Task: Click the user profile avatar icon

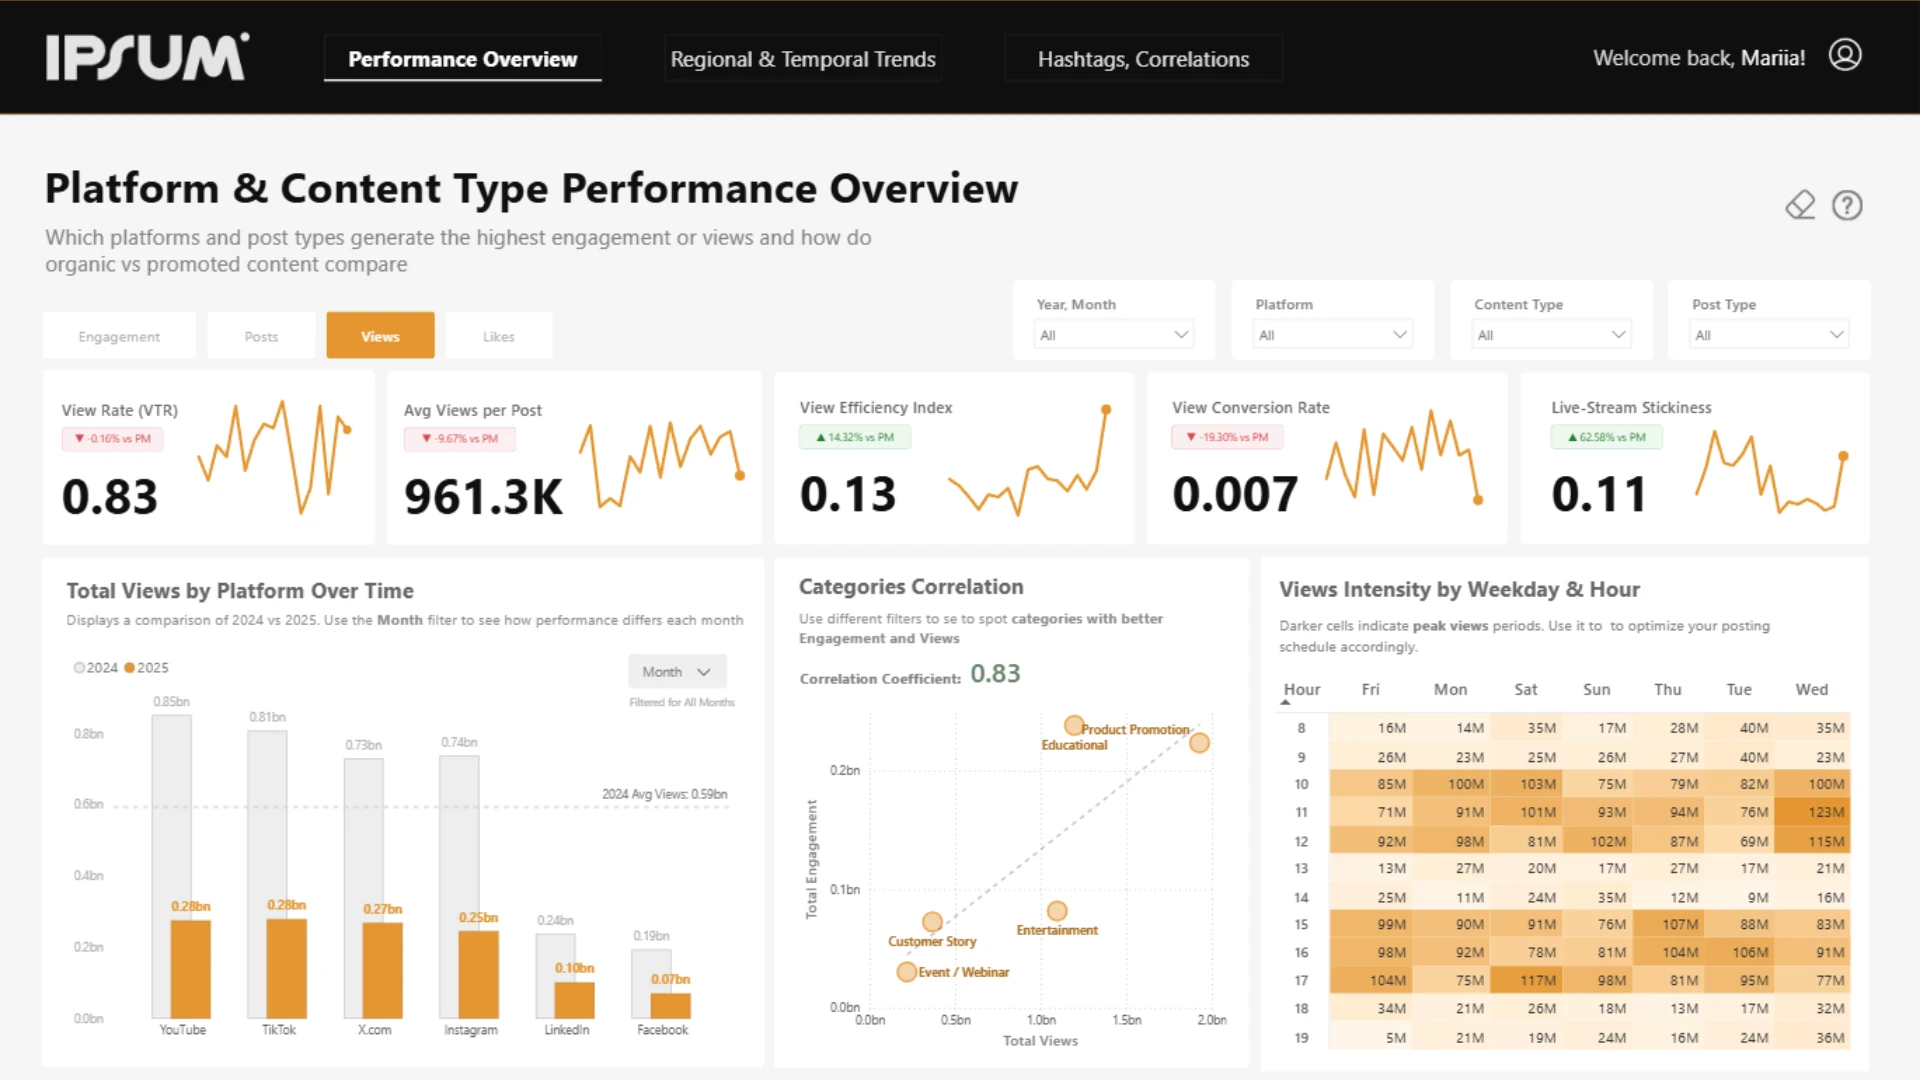Action: (x=1845, y=55)
